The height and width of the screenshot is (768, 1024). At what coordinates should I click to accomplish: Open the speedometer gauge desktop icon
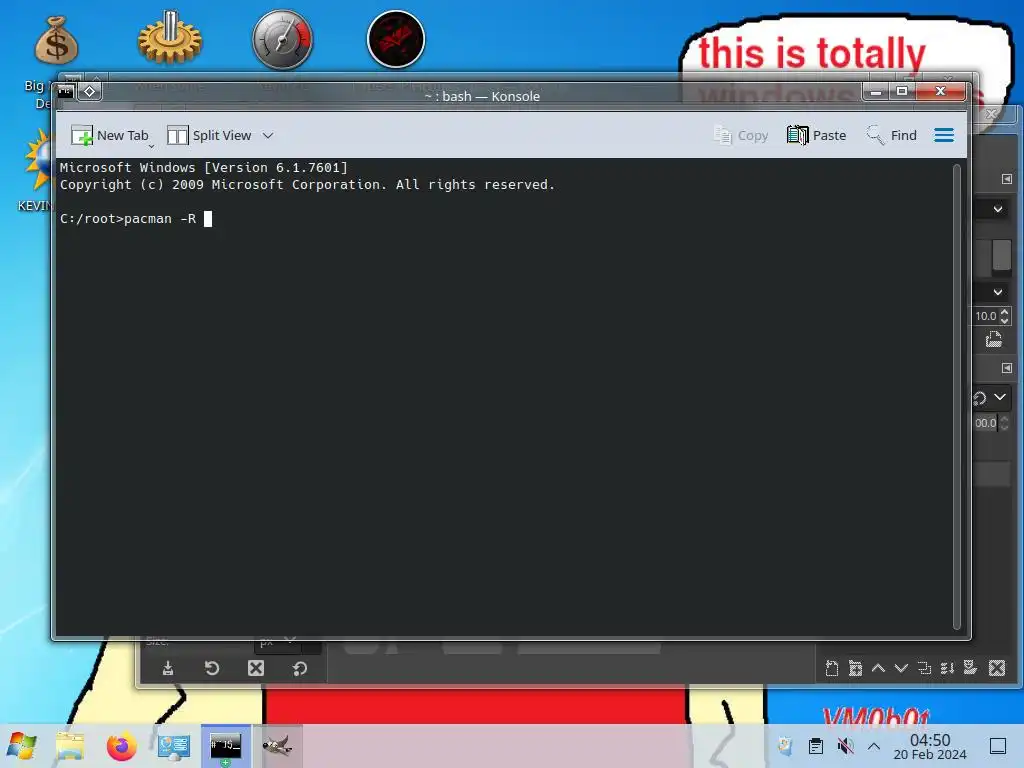coord(282,39)
